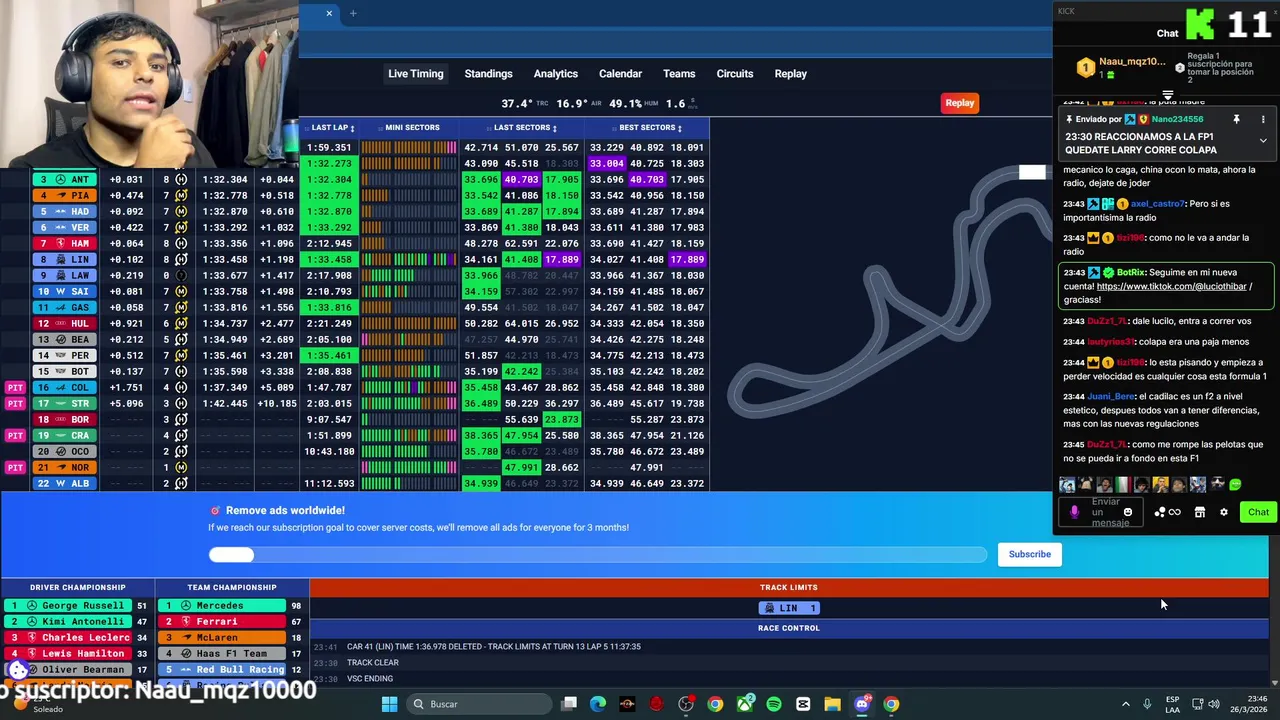Click Nano234556 username in pinned message
Viewport: 1280px width, 720px height.
pos(1176,119)
